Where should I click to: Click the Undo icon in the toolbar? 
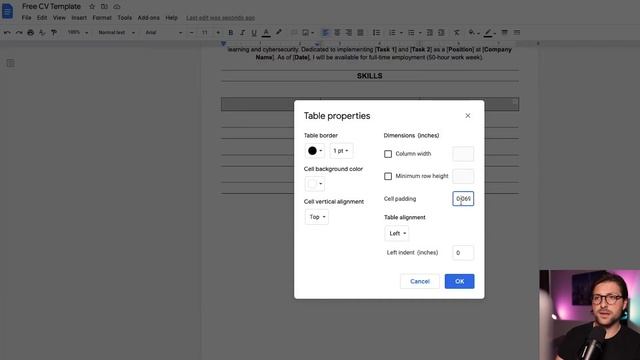(7, 33)
